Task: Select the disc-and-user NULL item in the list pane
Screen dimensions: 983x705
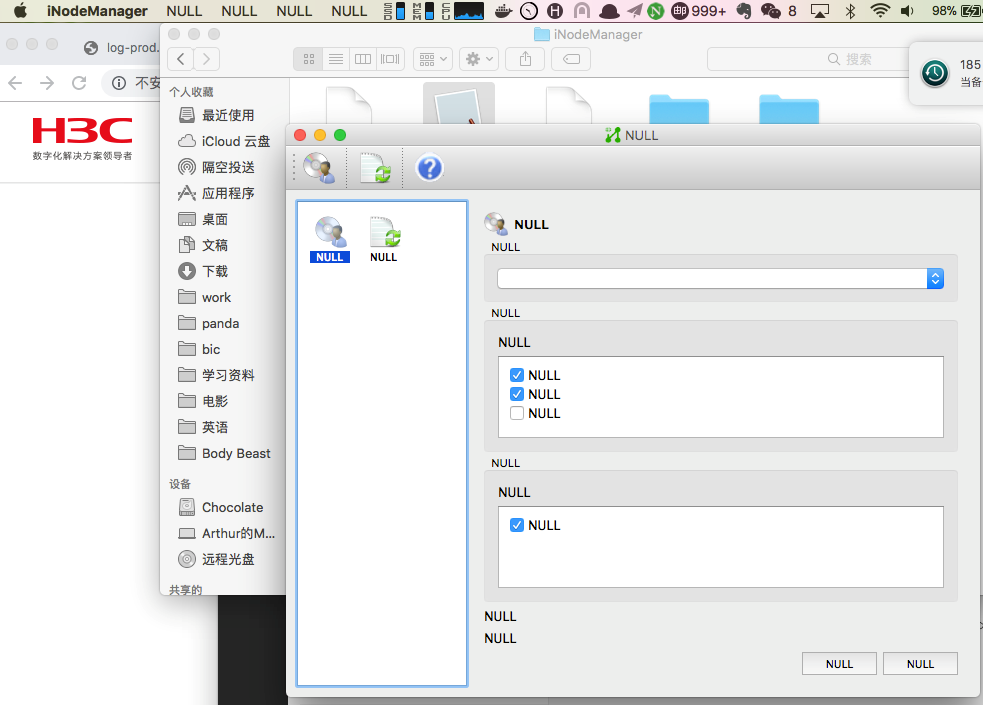Action: tap(330, 239)
